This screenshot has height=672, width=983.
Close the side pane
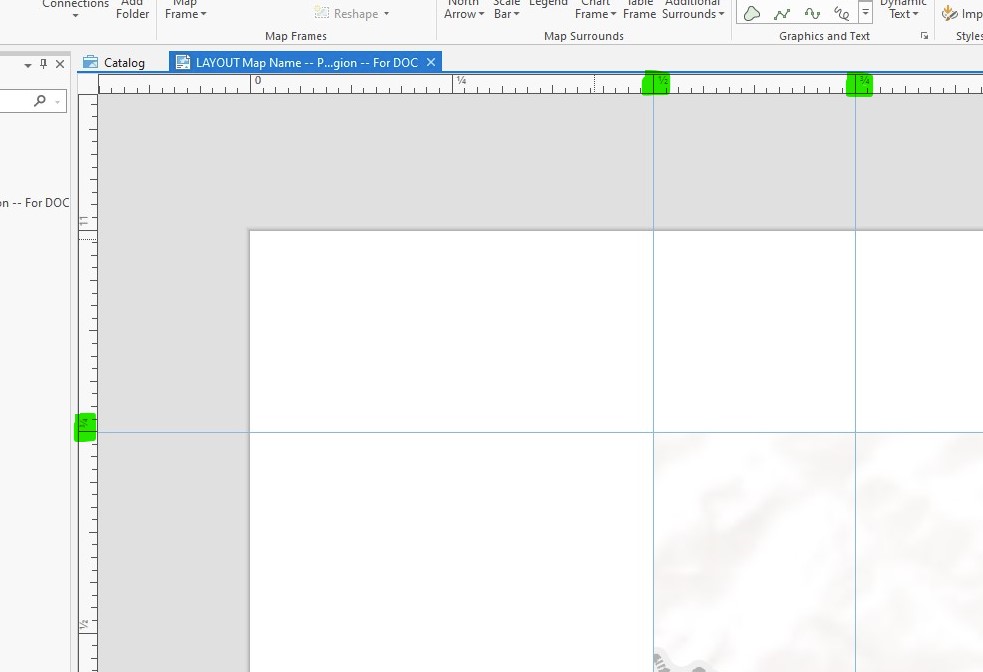coord(60,64)
